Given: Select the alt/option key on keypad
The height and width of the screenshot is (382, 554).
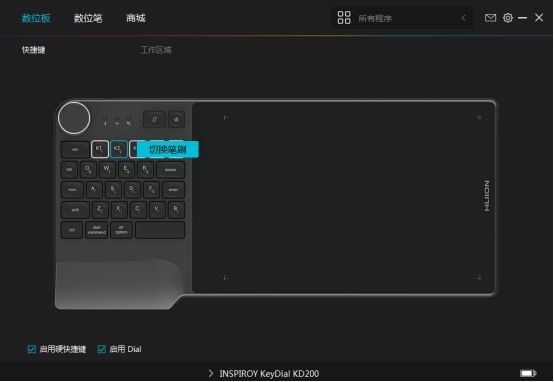Looking at the screenshot, I should pos(122,230).
